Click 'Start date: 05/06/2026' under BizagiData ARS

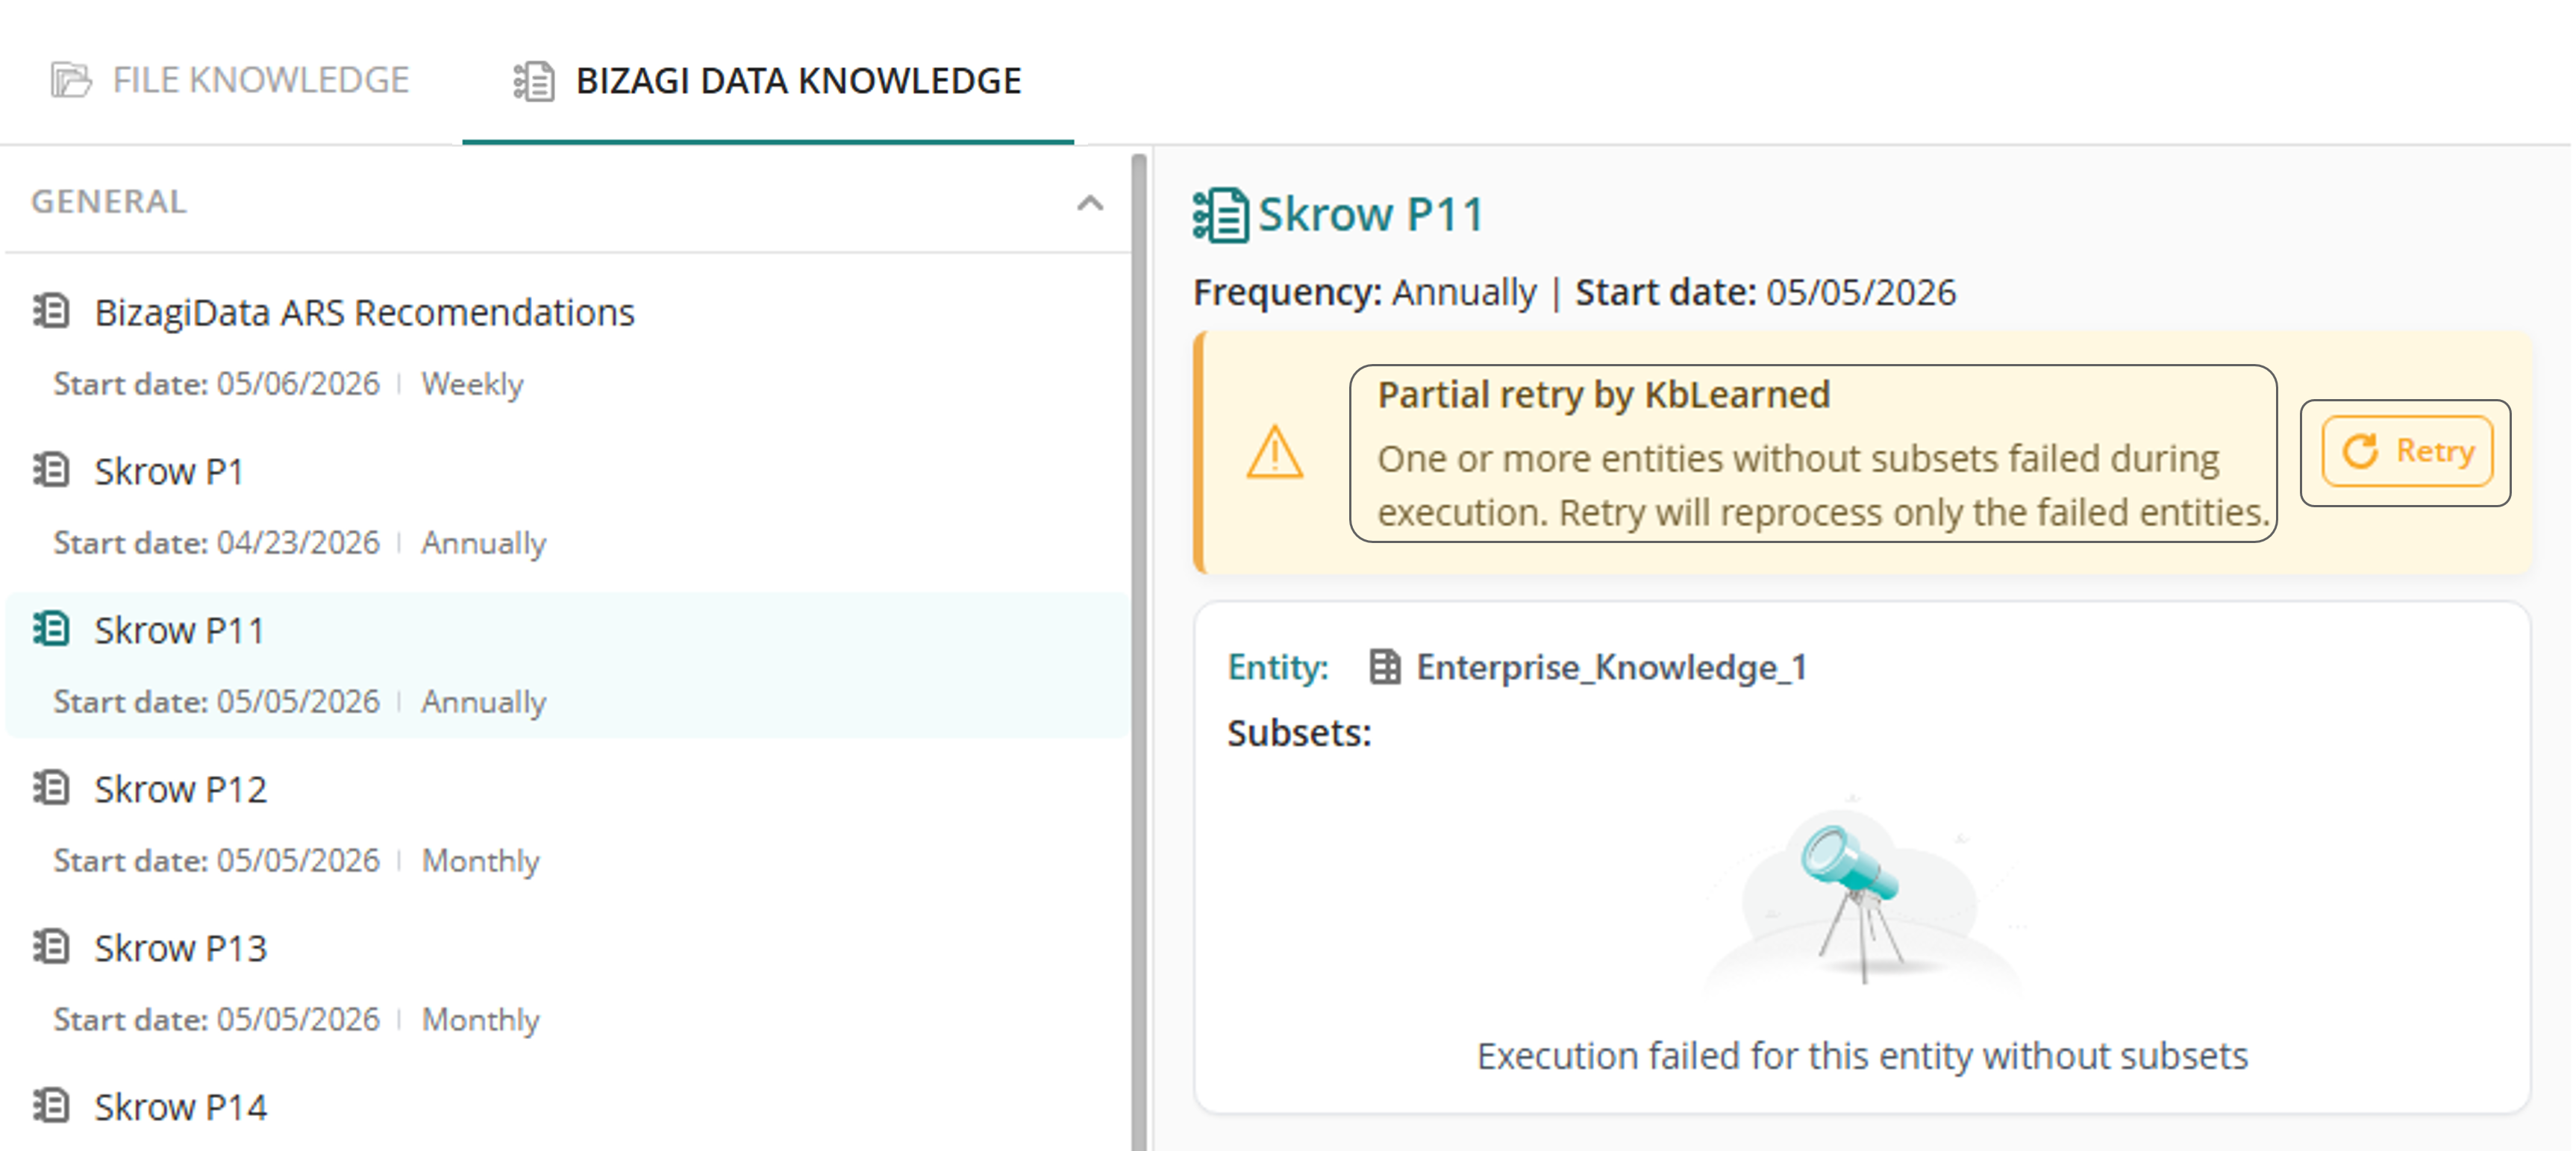[217, 384]
